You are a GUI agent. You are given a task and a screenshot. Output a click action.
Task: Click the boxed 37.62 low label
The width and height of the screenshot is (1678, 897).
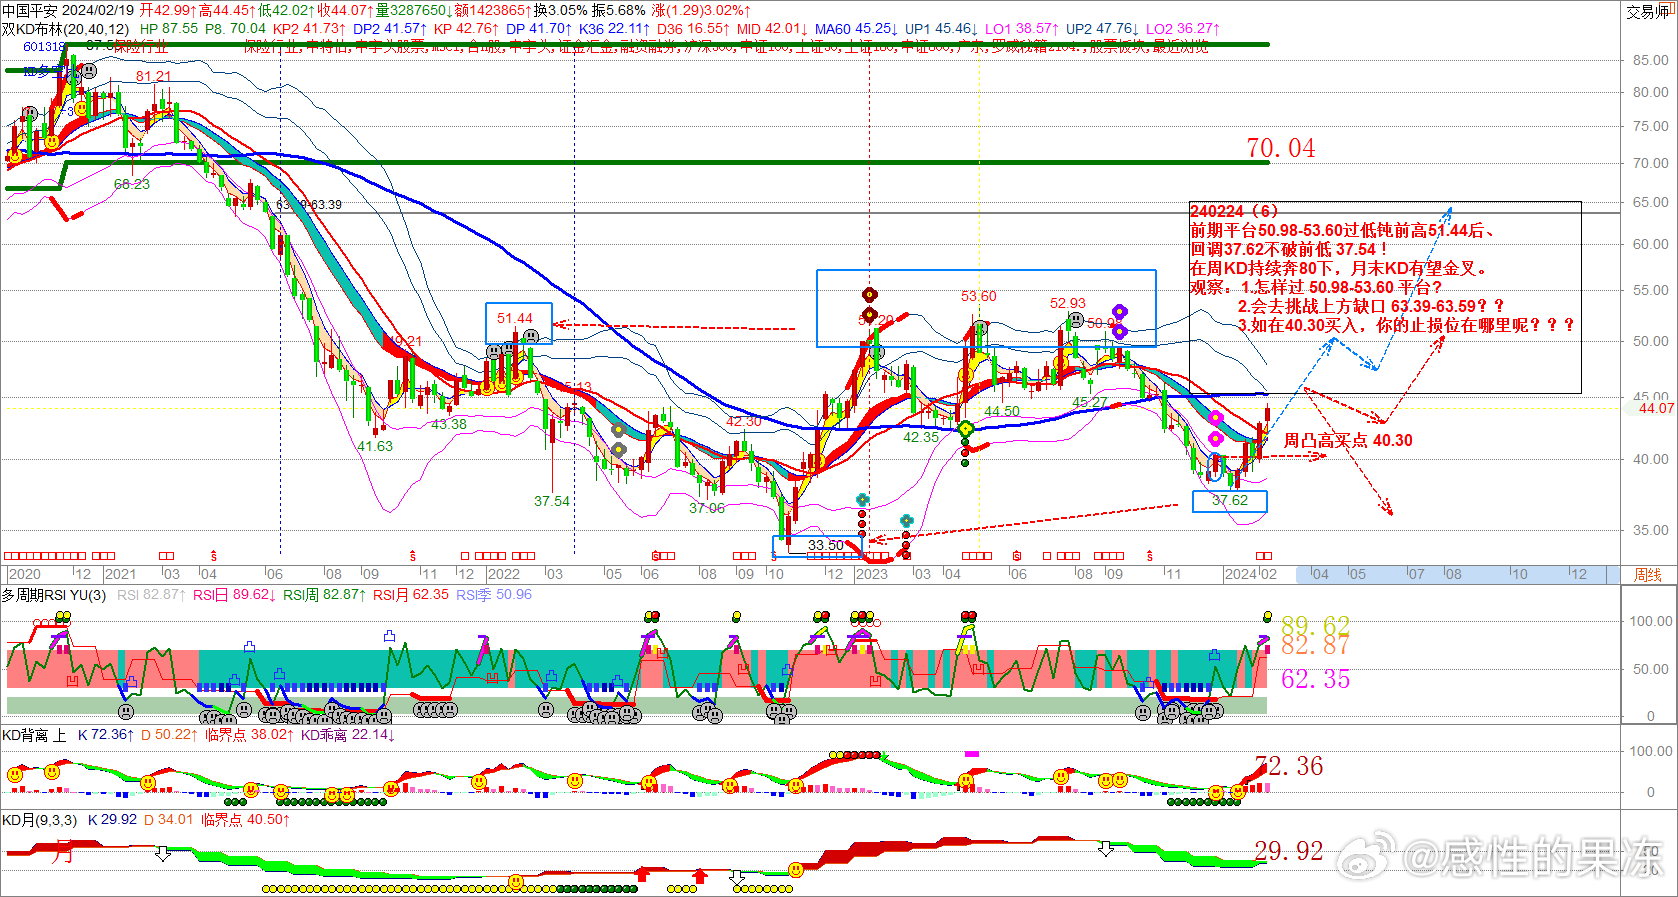1230,501
